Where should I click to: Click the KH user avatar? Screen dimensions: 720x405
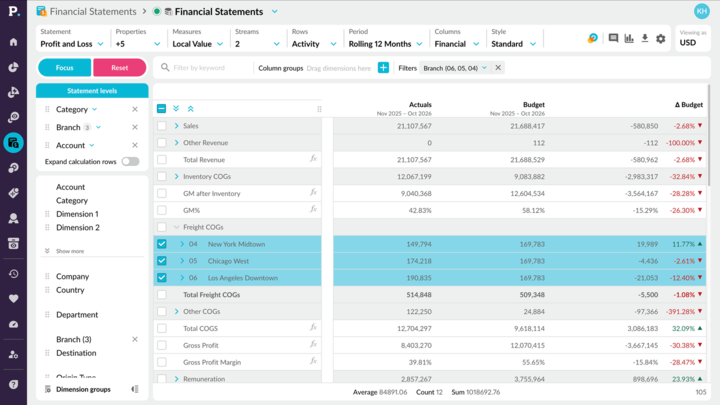tap(702, 11)
